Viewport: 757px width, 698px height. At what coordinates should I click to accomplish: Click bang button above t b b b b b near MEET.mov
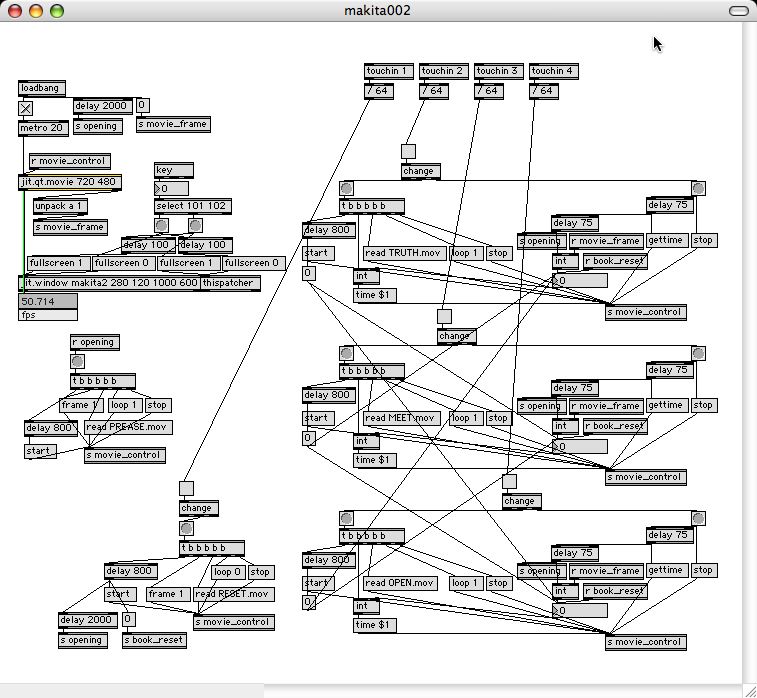pos(346,353)
